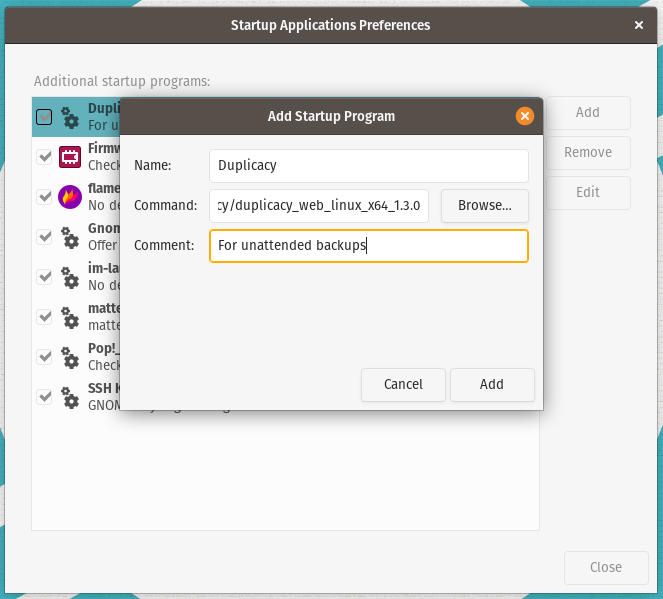This screenshot has height=599, width=663.
Task: Confirm with the dialog's Add button
Action: (492, 384)
